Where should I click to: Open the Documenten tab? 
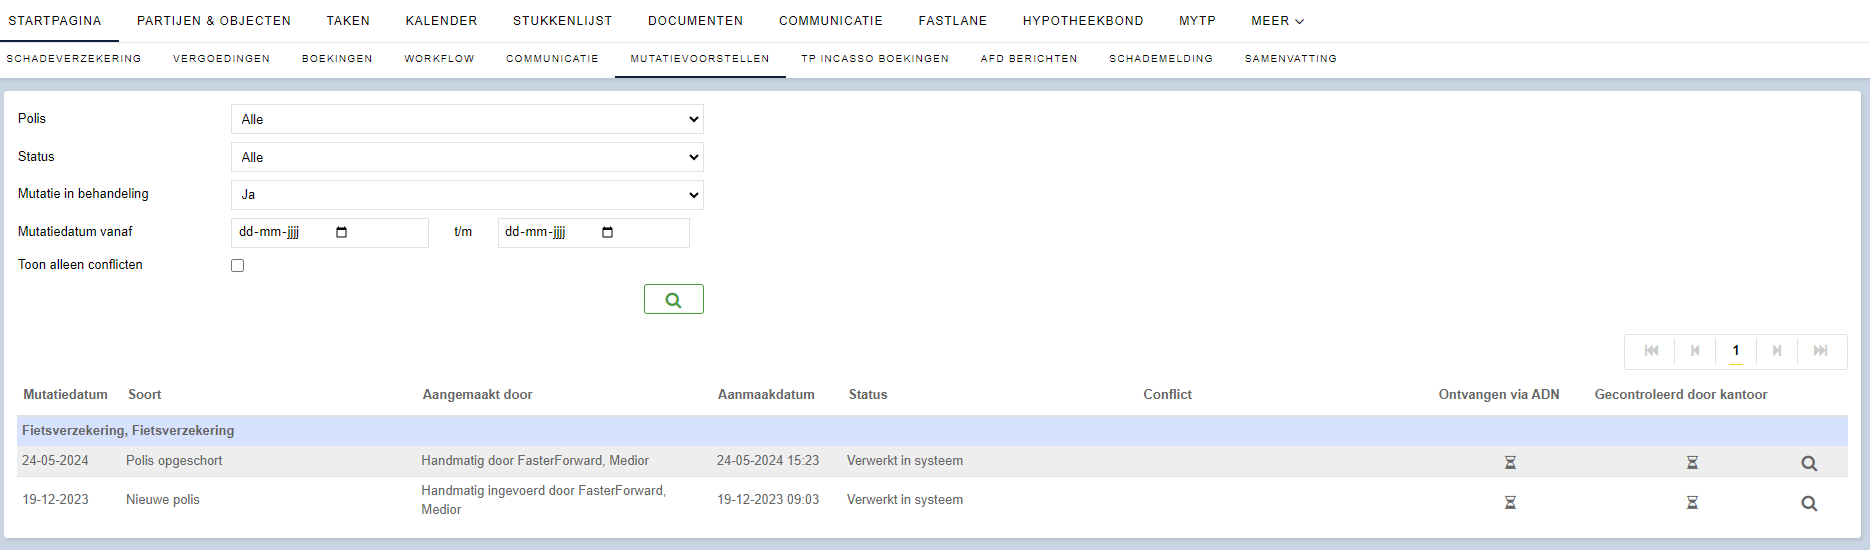click(695, 21)
